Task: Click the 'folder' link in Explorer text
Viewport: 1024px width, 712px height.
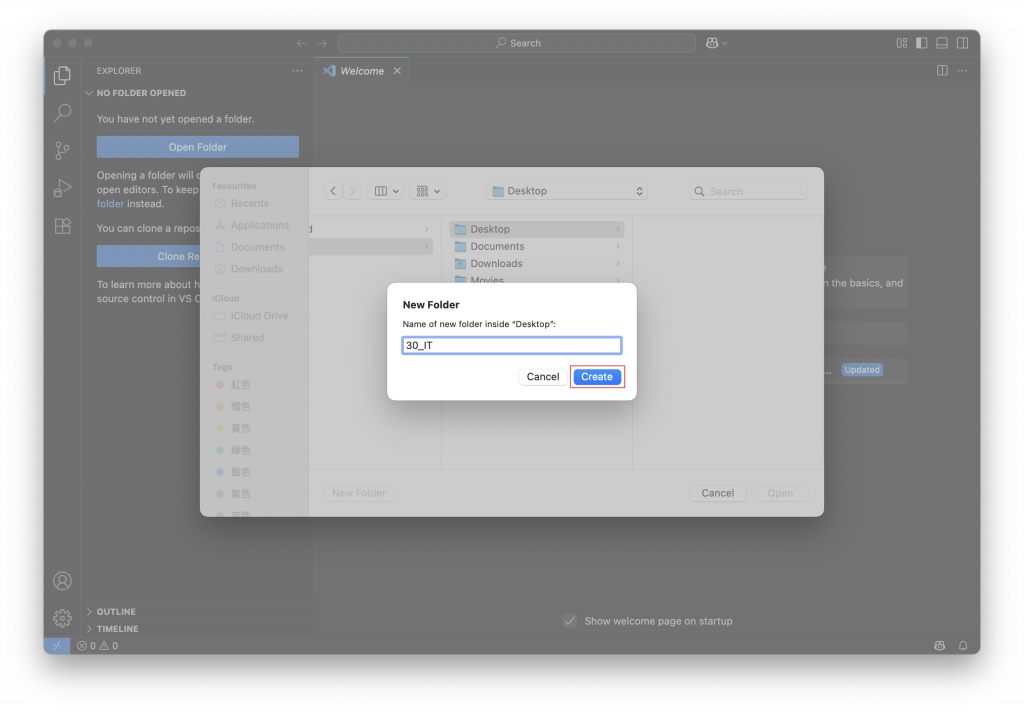Action: 110,204
